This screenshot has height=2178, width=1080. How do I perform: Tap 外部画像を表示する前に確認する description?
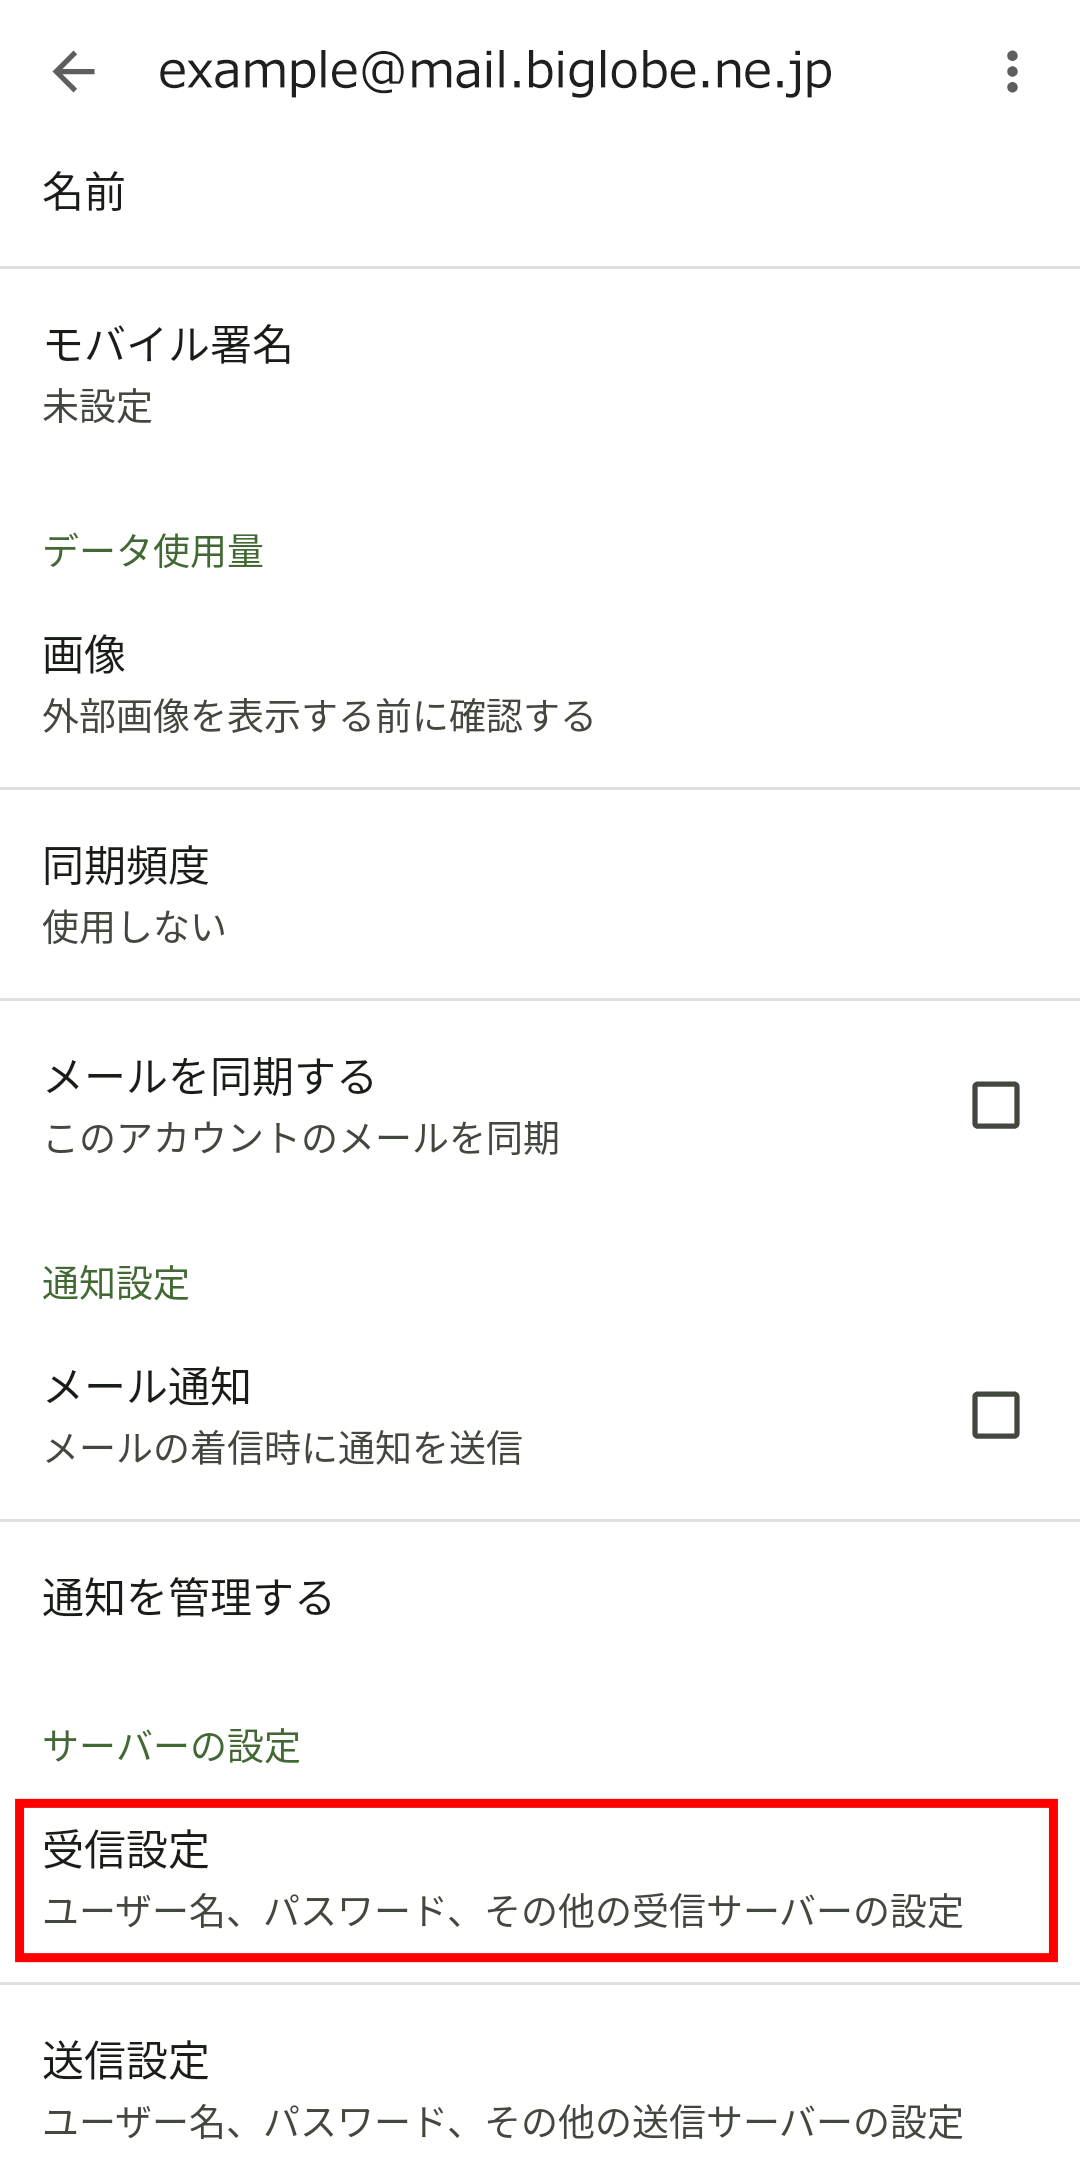click(x=318, y=717)
